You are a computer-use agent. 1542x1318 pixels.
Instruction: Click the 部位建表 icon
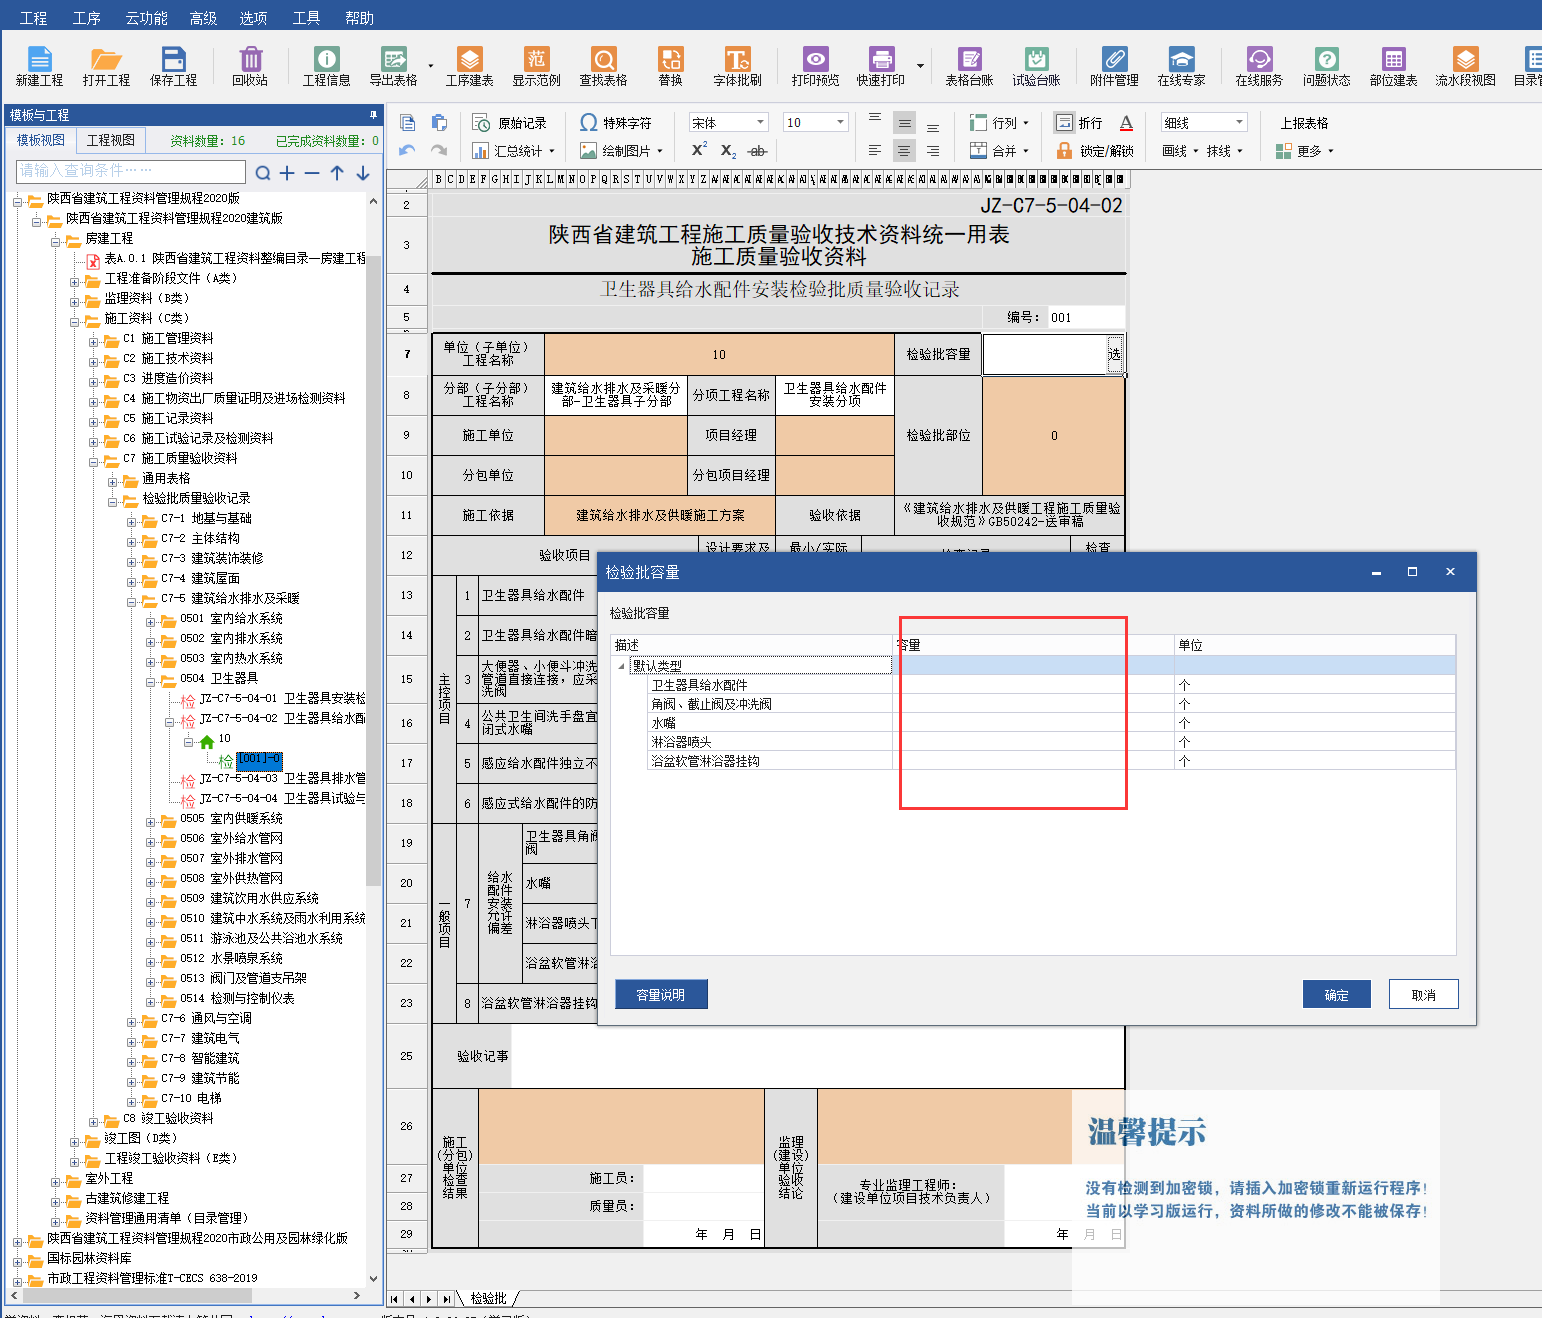[1393, 66]
